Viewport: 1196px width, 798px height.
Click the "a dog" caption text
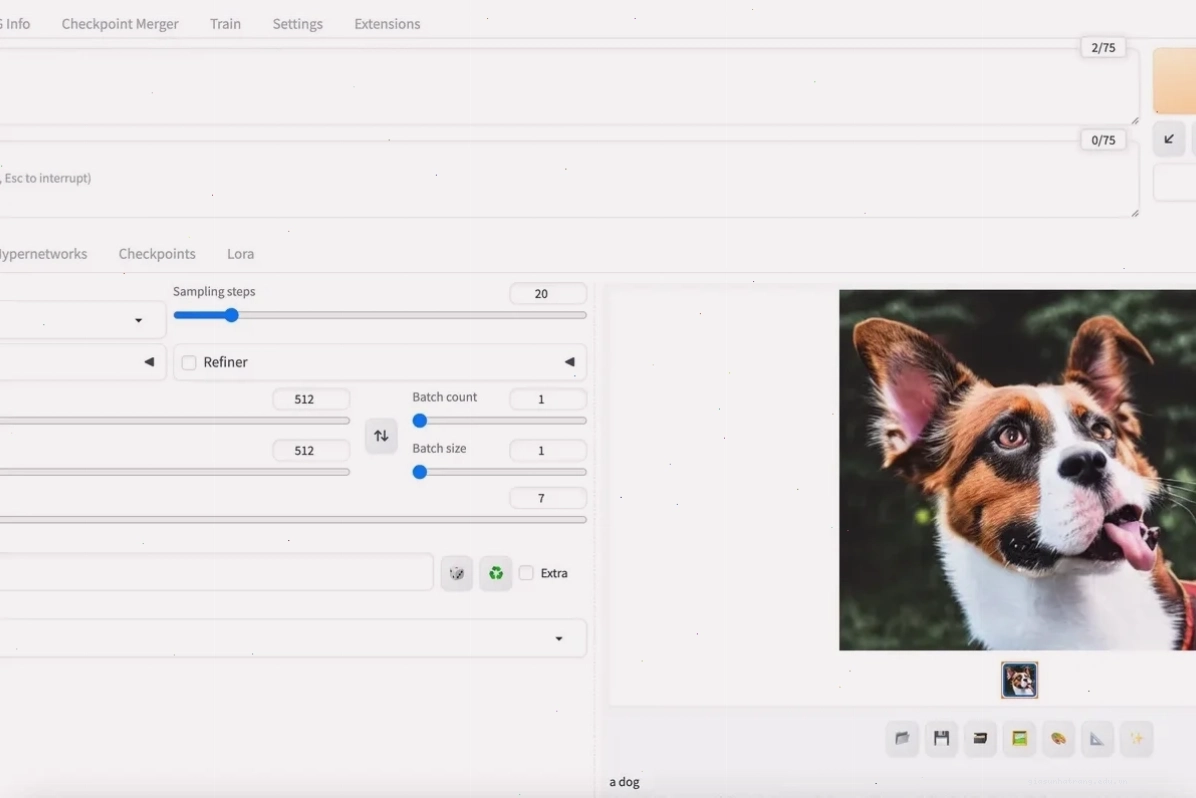[624, 782]
